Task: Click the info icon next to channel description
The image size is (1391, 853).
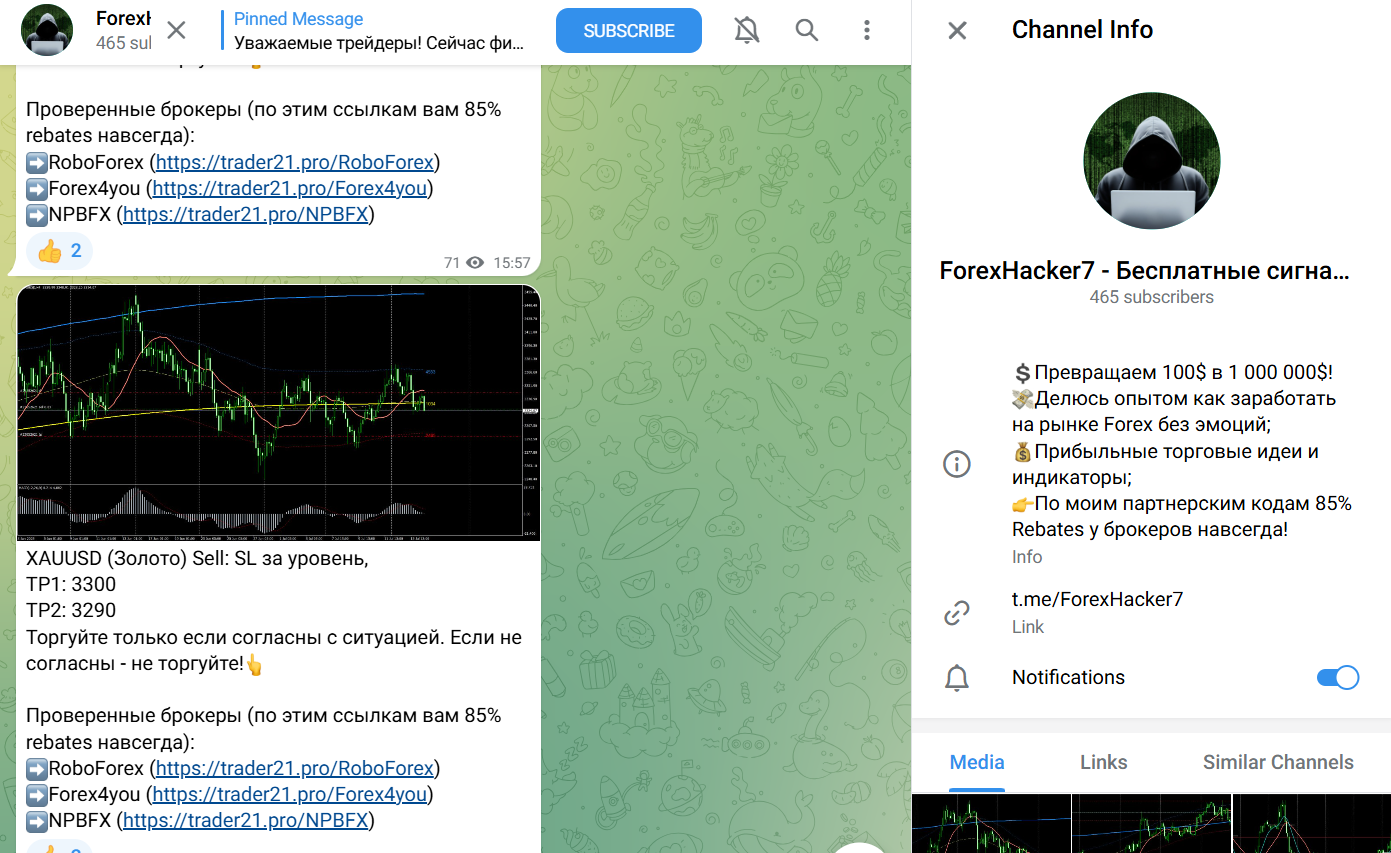Action: 957,463
